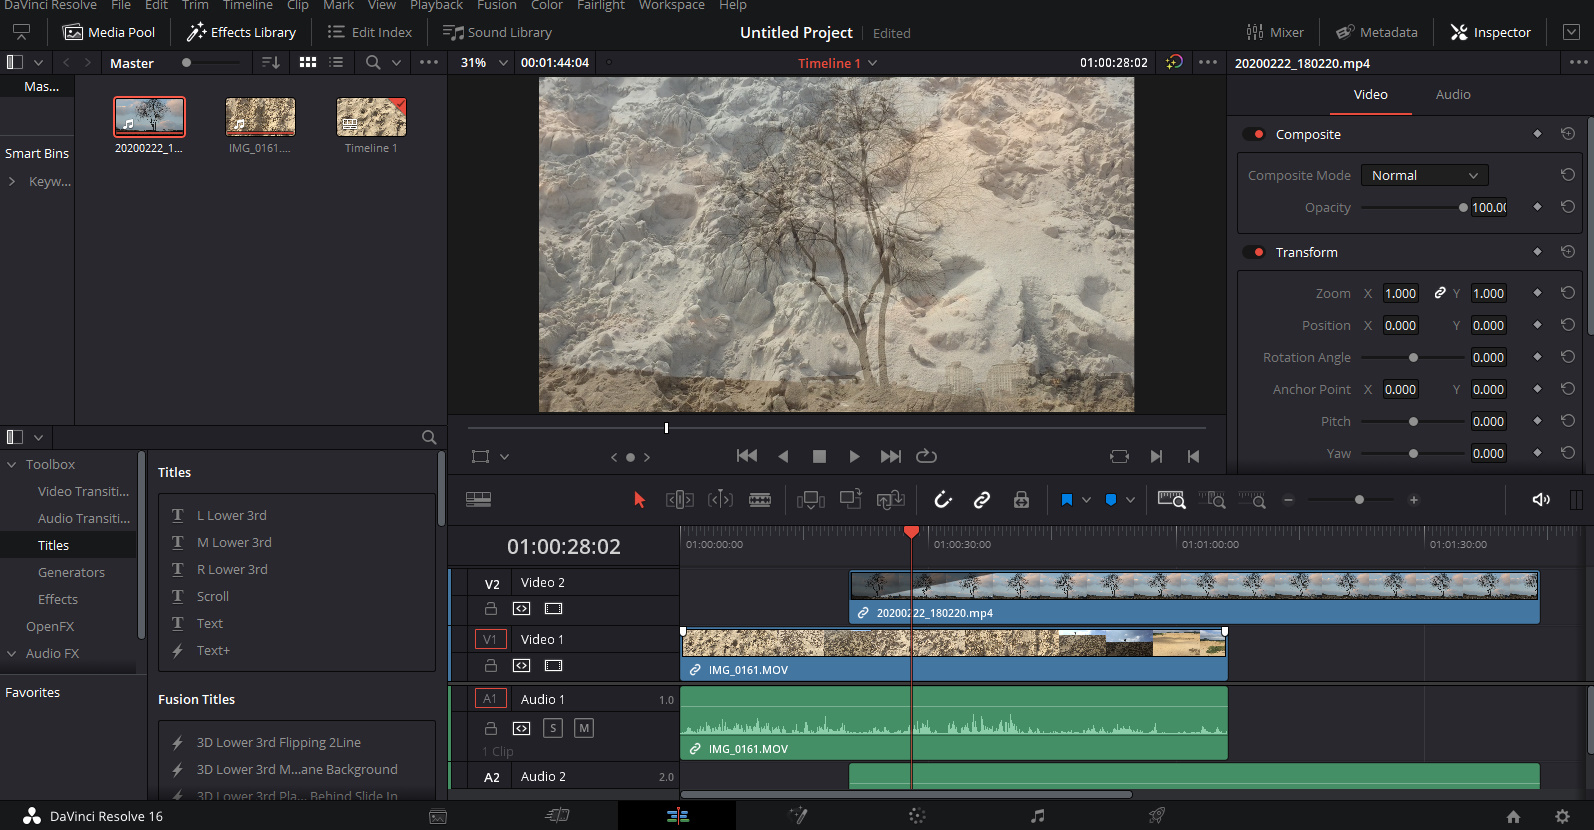Toggle auto select on Video 2 track
Screen dimensions: 1594x830
point(522,608)
